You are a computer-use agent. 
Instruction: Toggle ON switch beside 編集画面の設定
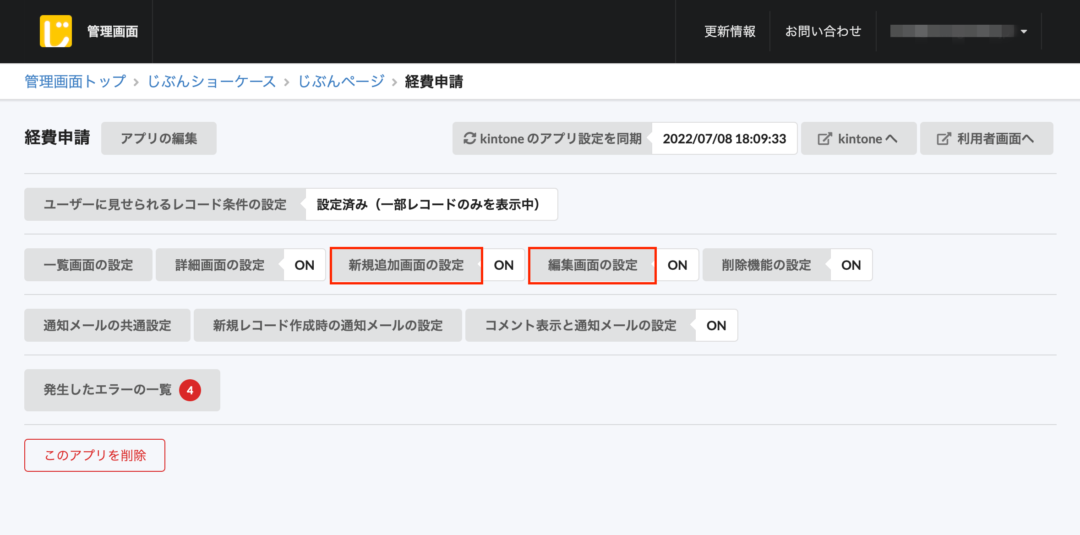[677, 265]
